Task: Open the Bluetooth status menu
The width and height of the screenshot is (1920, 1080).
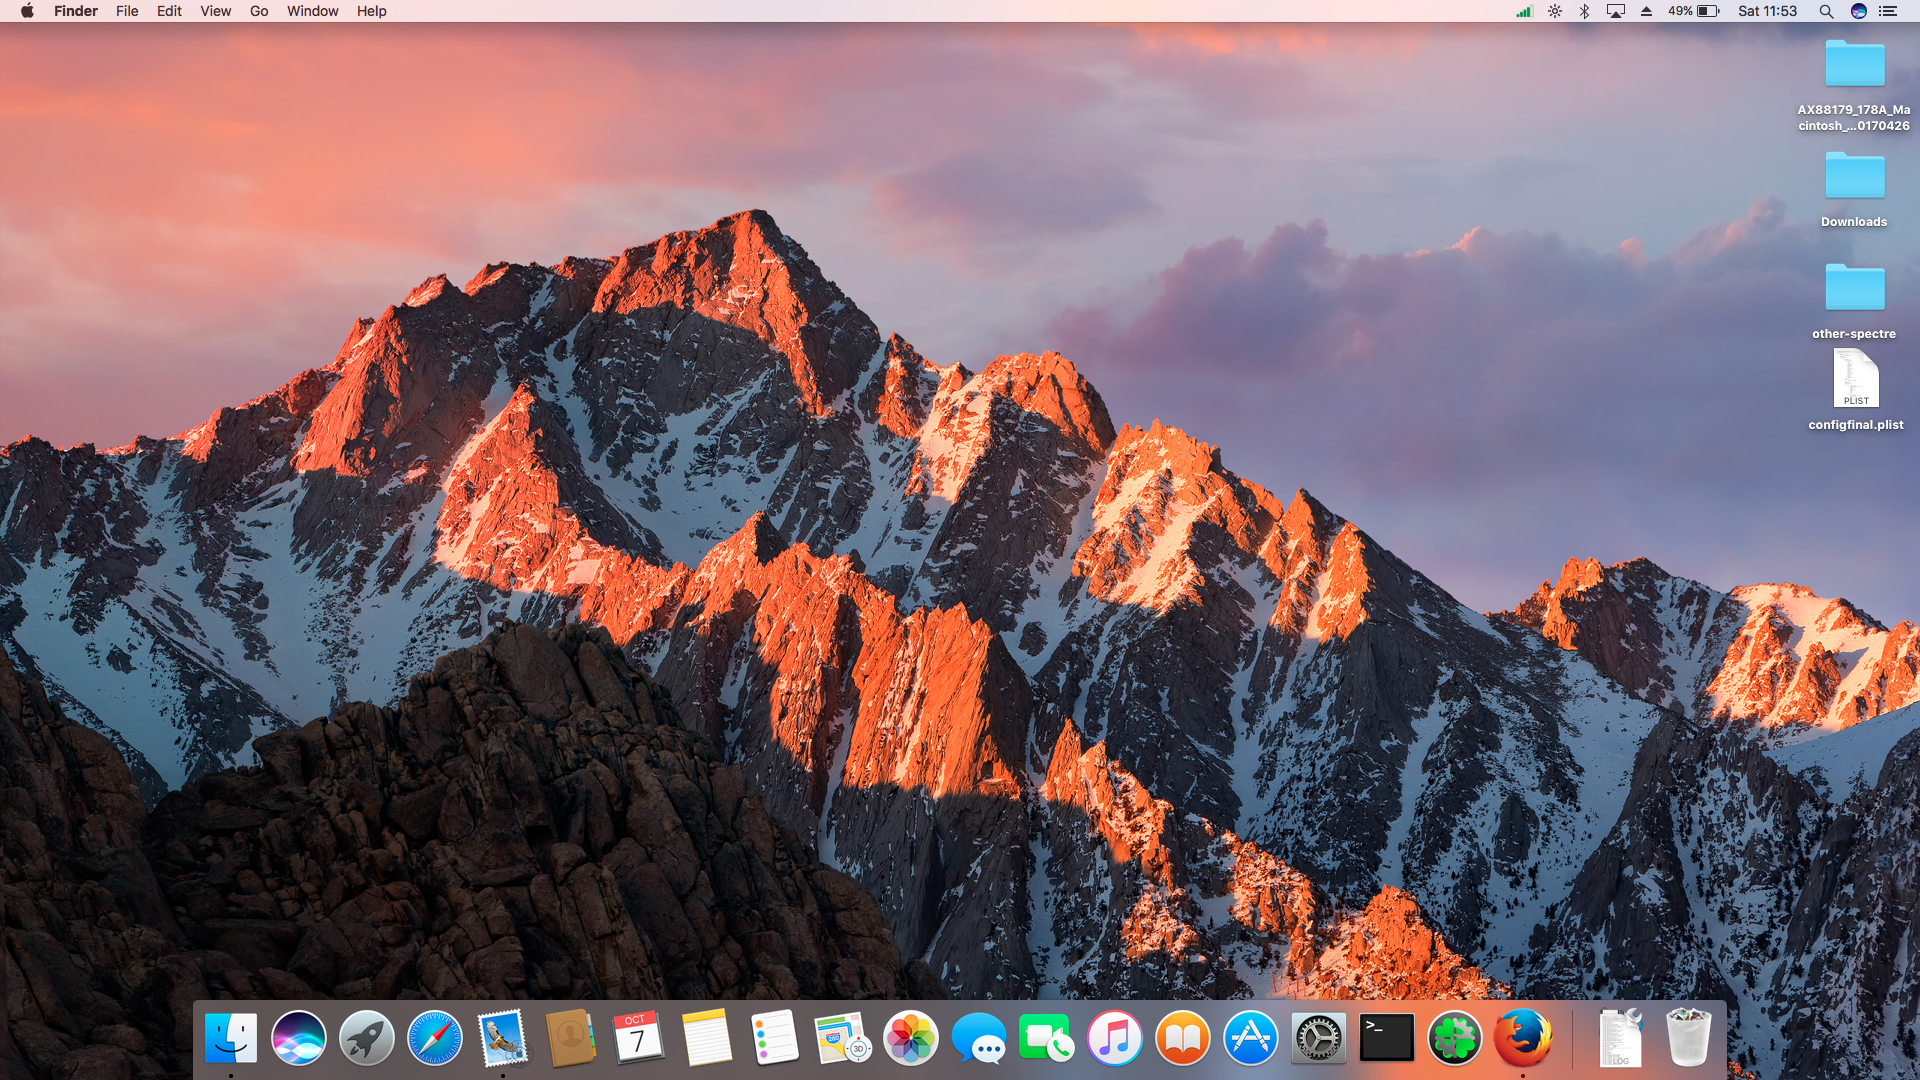Action: click(x=1584, y=11)
